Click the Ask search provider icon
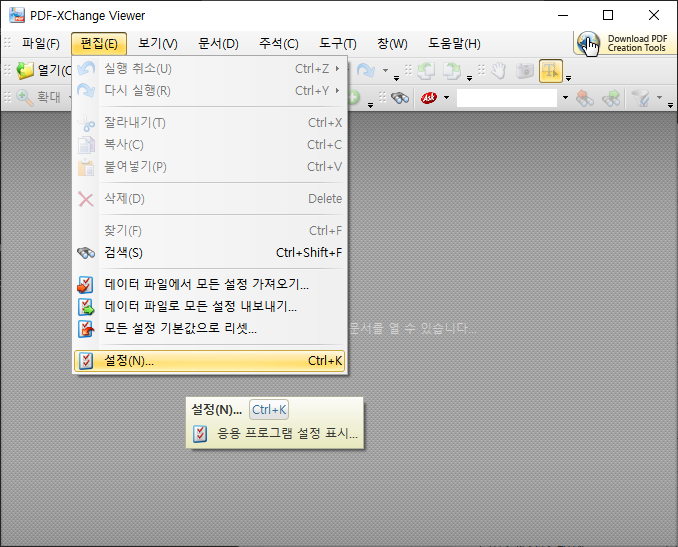678x547 pixels. (x=429, y=98)
